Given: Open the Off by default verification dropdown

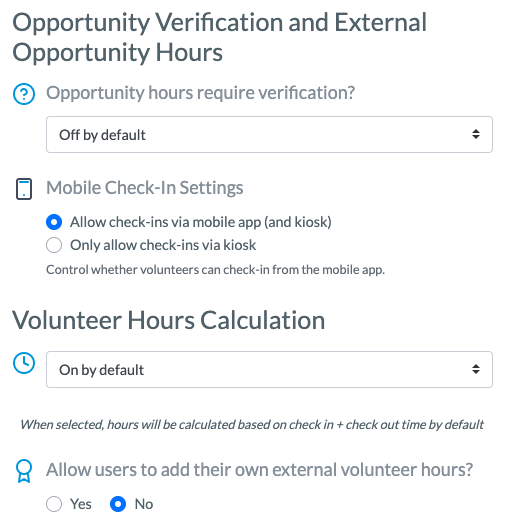Looking at the screenshot, I should click(269, 134).
